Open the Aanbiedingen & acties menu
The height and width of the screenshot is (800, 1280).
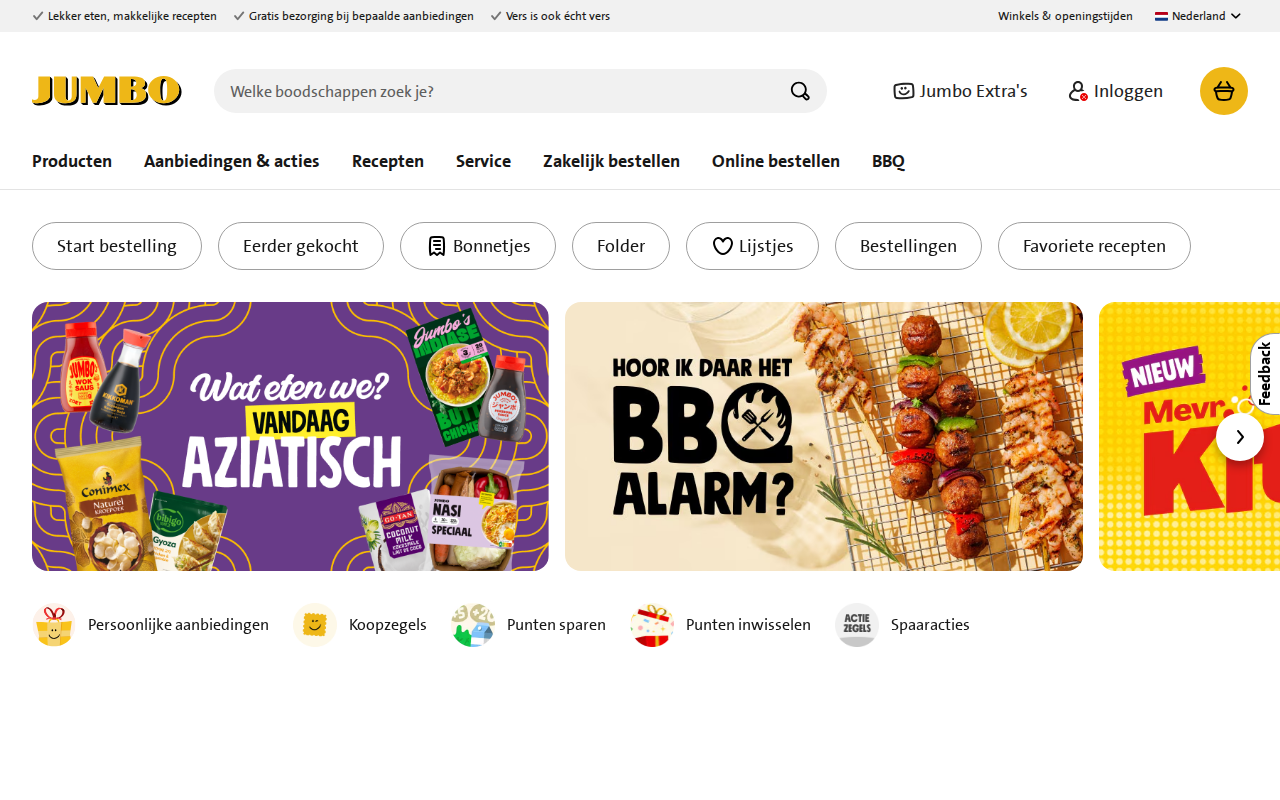(x=232, y=161)
